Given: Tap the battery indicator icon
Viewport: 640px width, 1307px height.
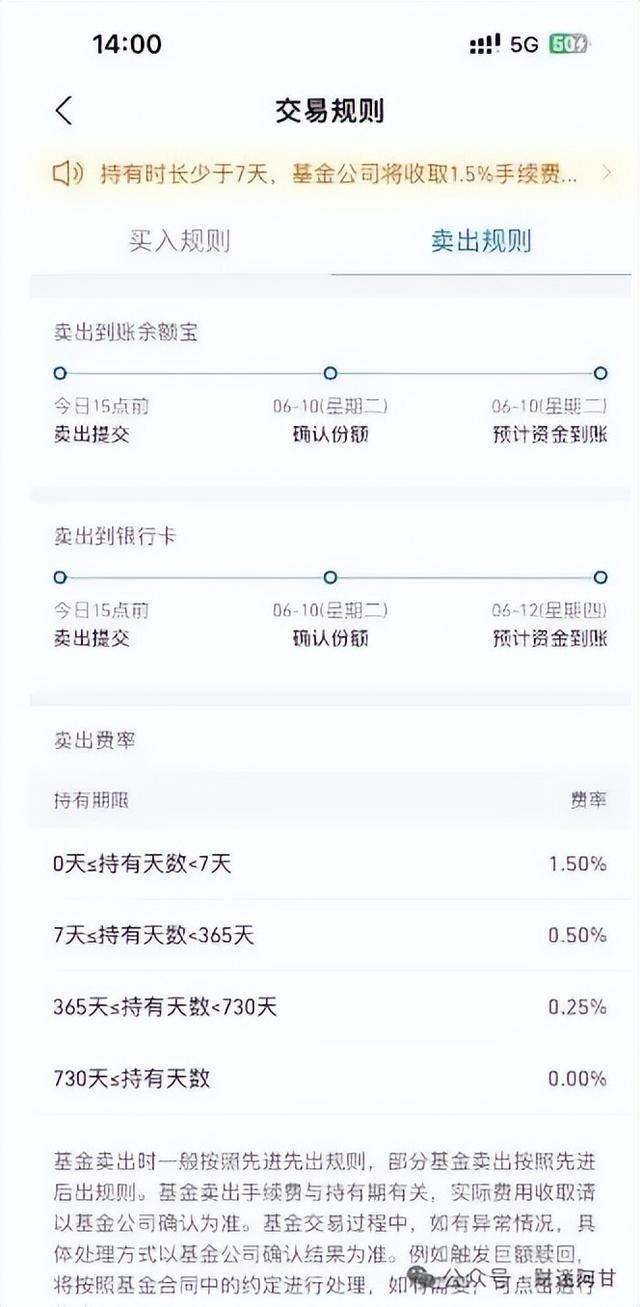Looking at the screenshot, I should click(x=569, y=44).
